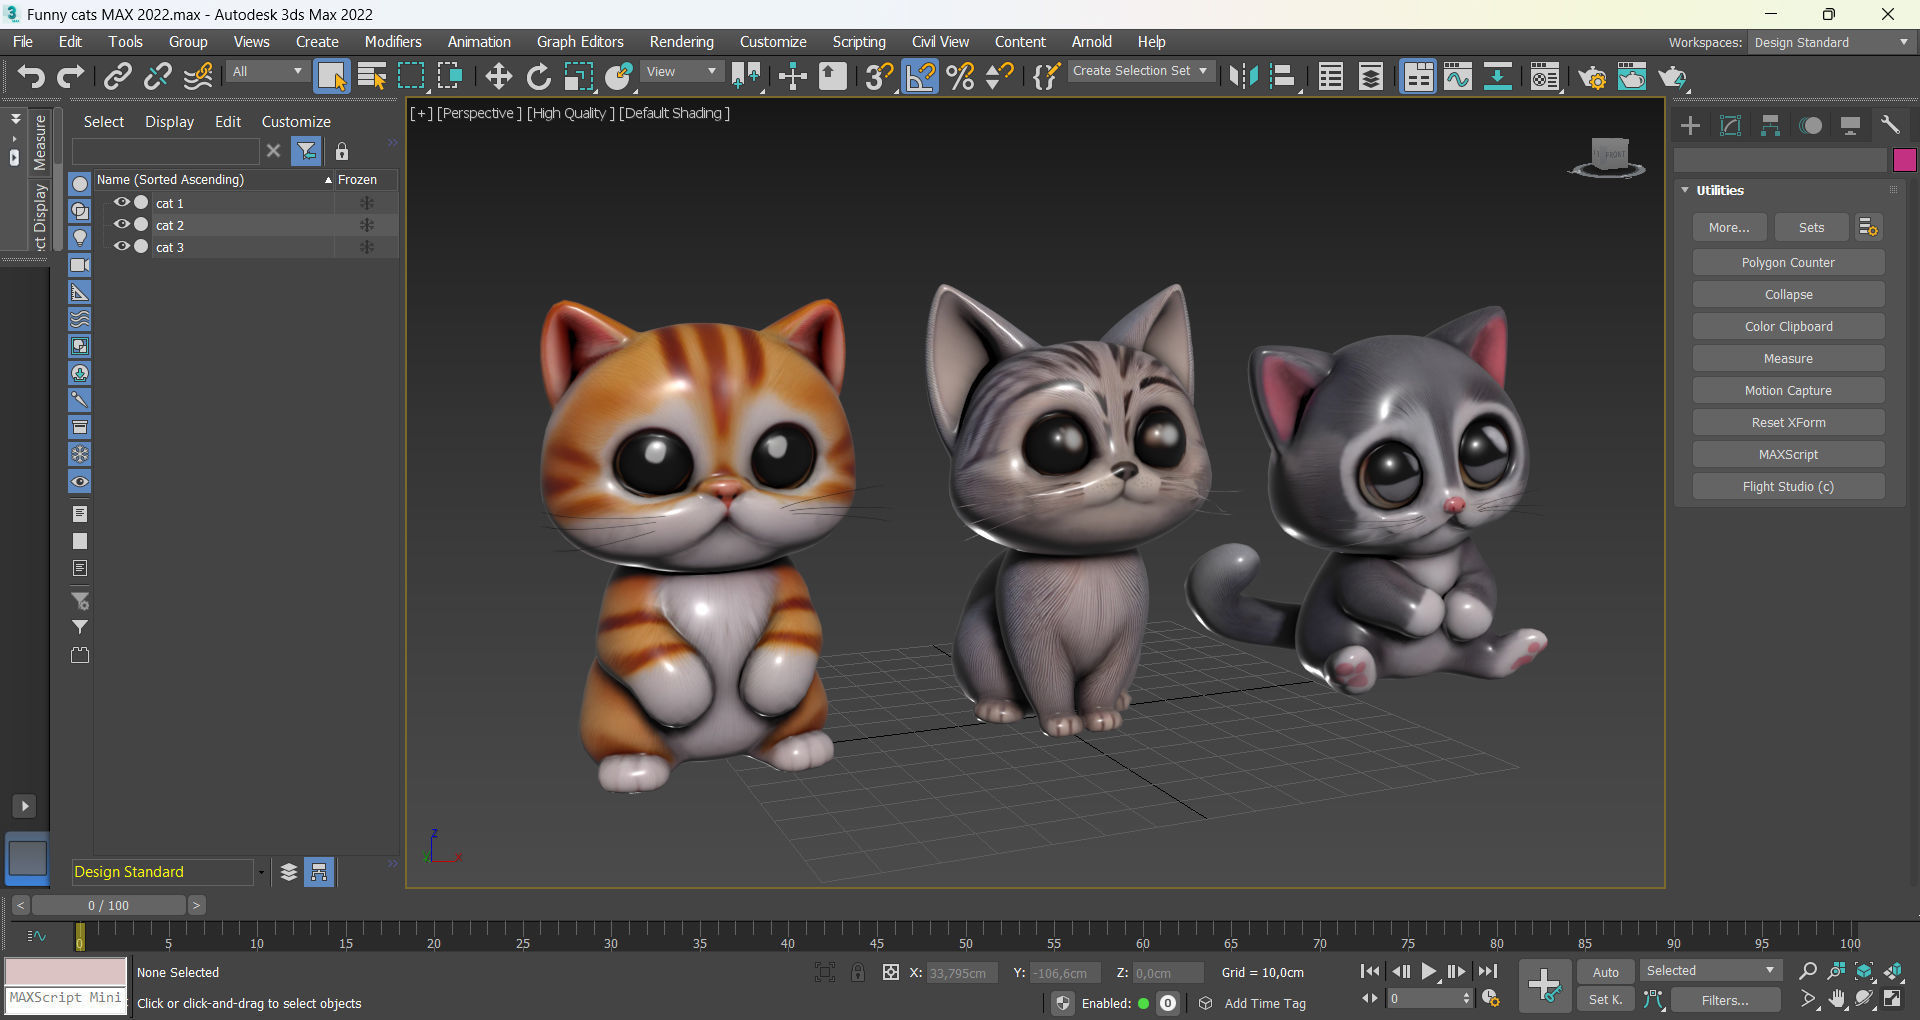Click the Color Clipboard button

point(1788,326)
